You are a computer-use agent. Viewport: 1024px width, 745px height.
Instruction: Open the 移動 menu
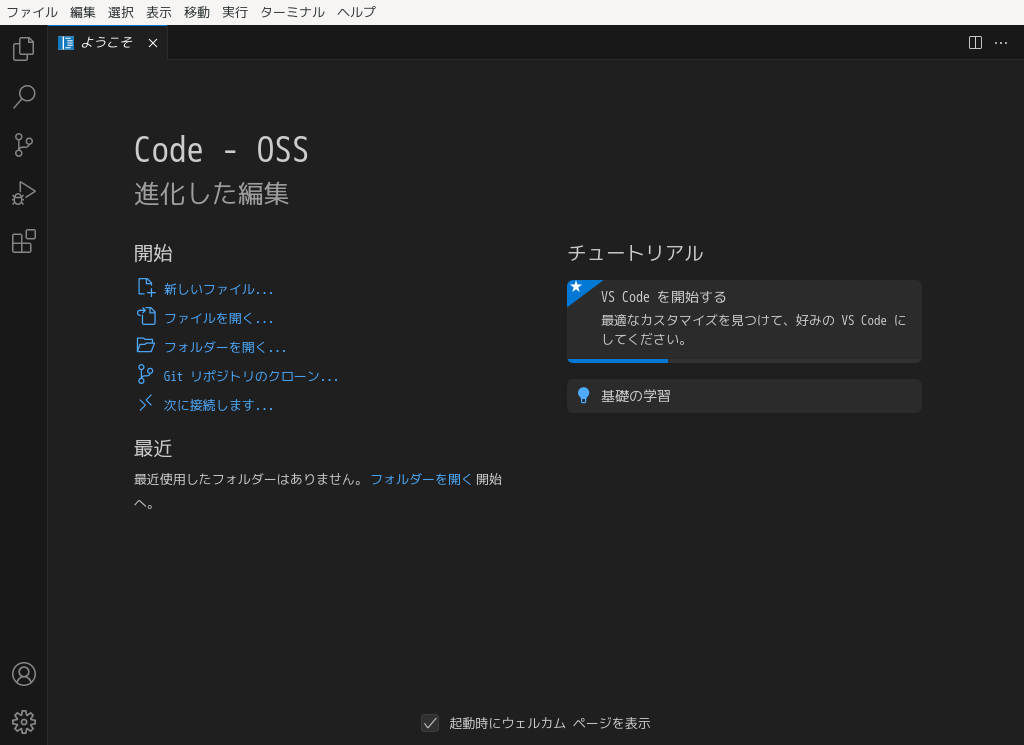point(197,12)
